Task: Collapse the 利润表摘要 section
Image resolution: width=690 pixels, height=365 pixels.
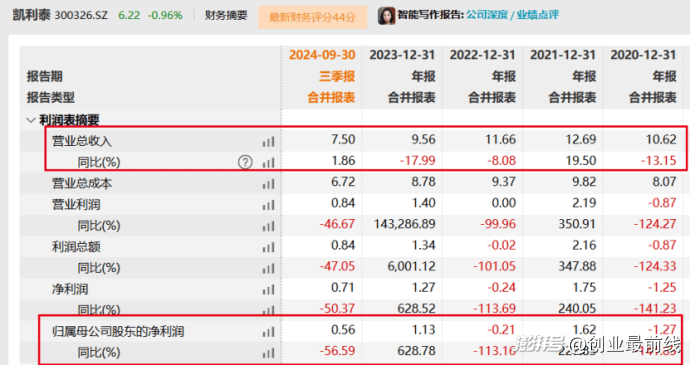Action: pyautogui.click(x=31, y=120)
